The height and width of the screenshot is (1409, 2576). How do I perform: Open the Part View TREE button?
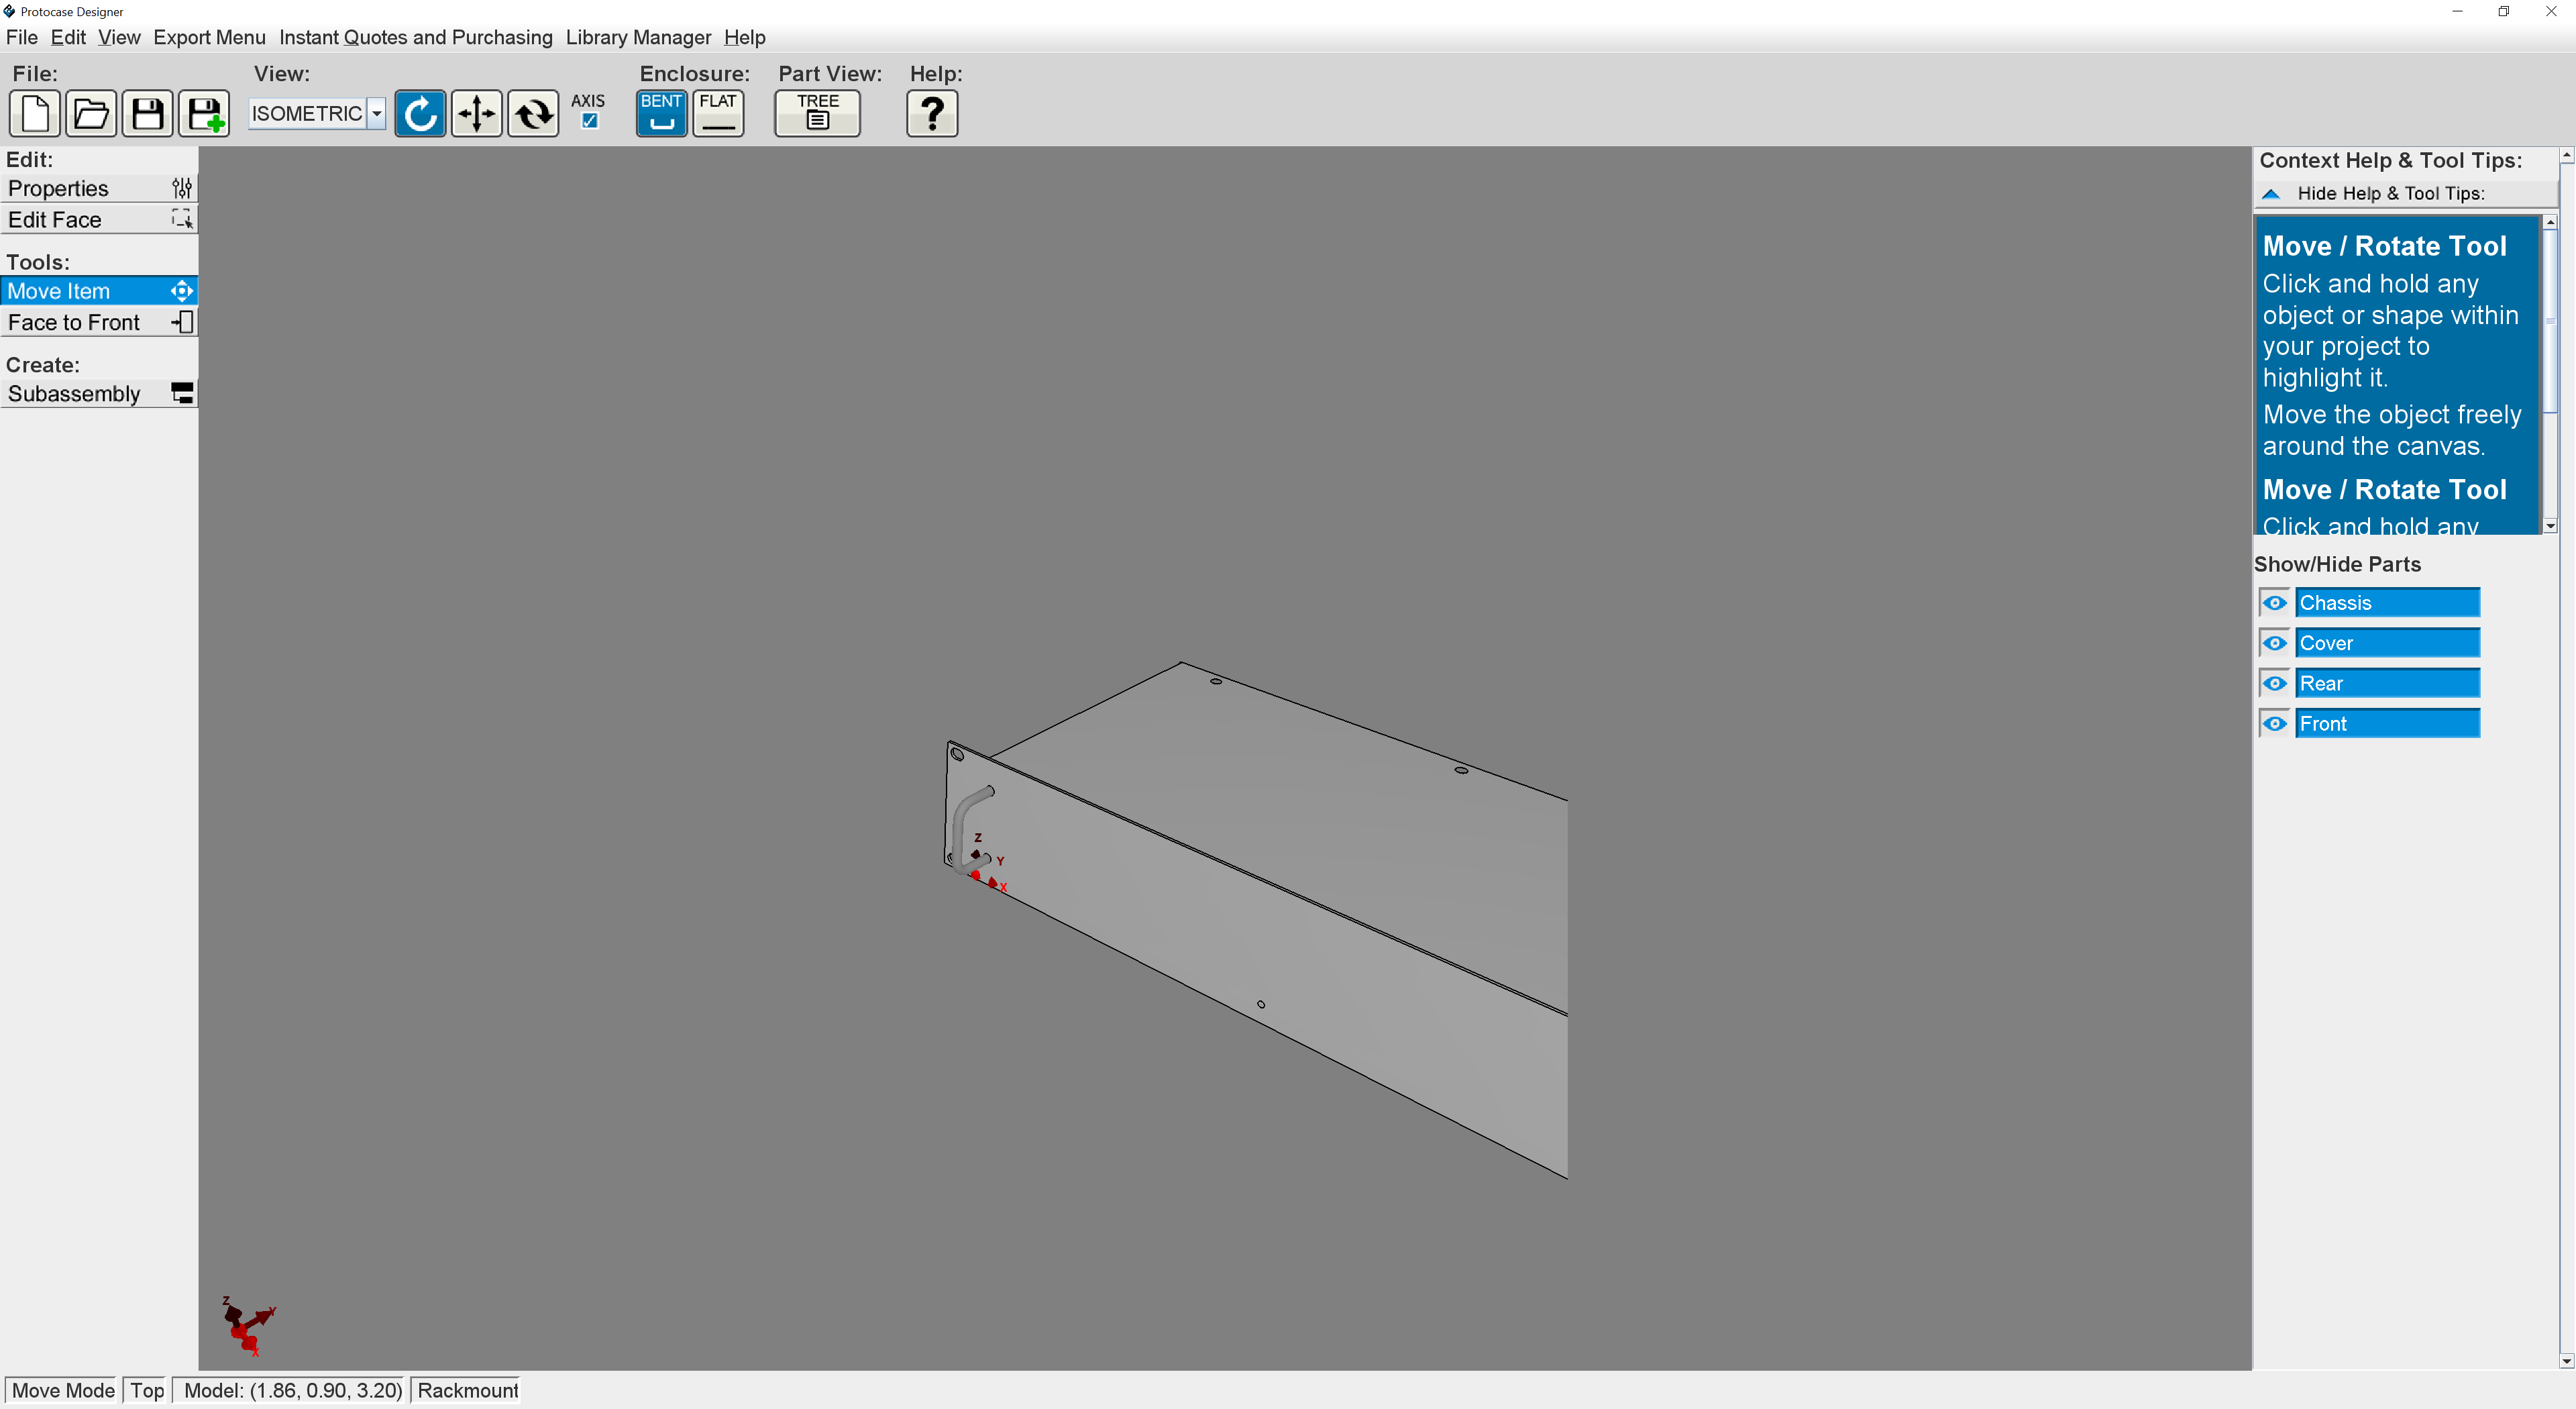click(817, 113)
